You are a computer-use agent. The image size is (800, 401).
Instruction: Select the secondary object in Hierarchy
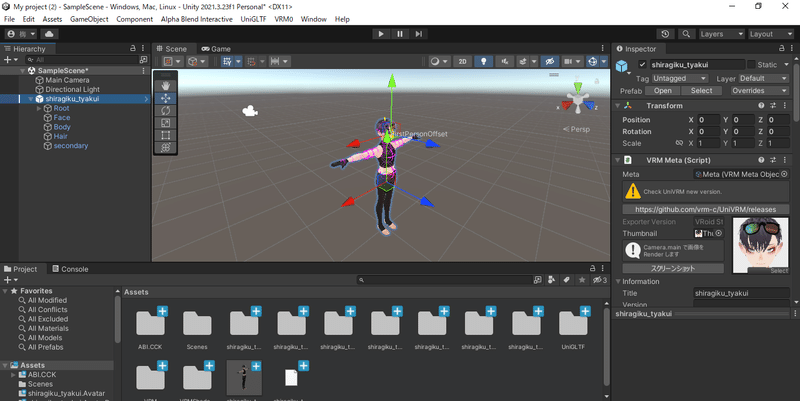point(70,145)
